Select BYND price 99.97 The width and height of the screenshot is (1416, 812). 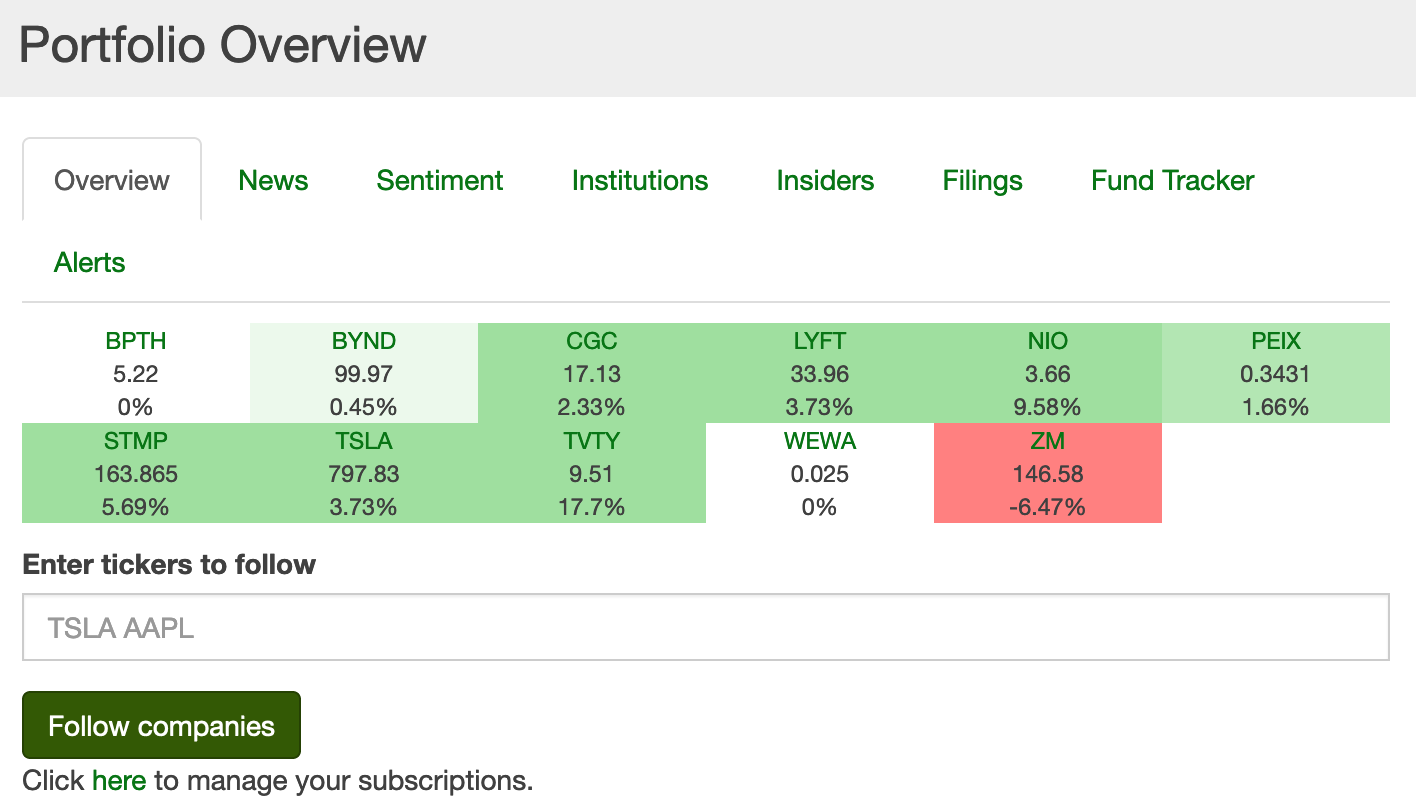364,374
